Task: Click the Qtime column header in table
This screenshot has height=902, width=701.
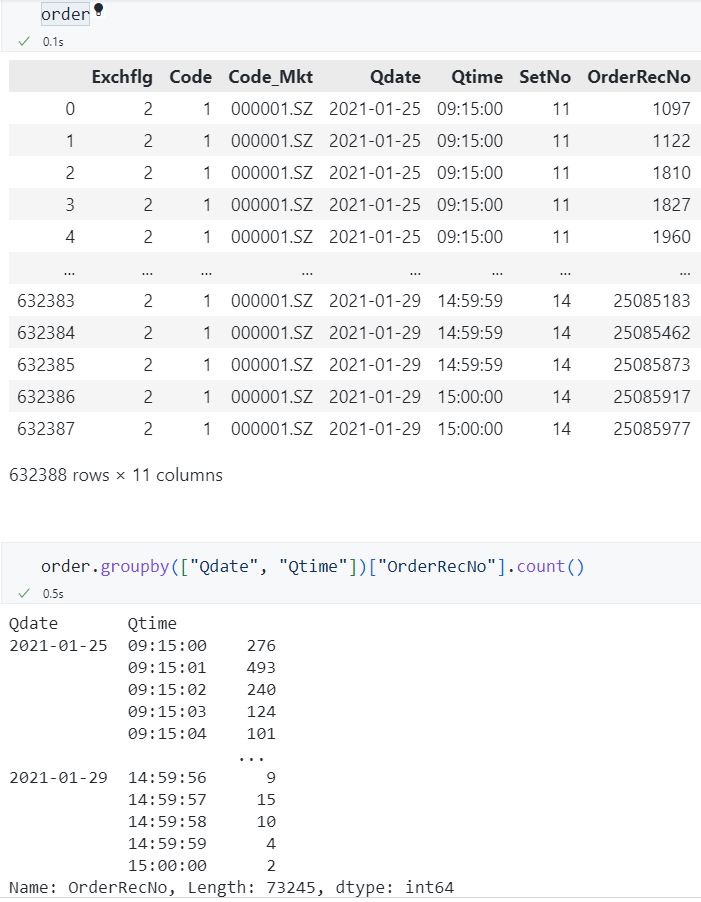Action: click(477, 77)
